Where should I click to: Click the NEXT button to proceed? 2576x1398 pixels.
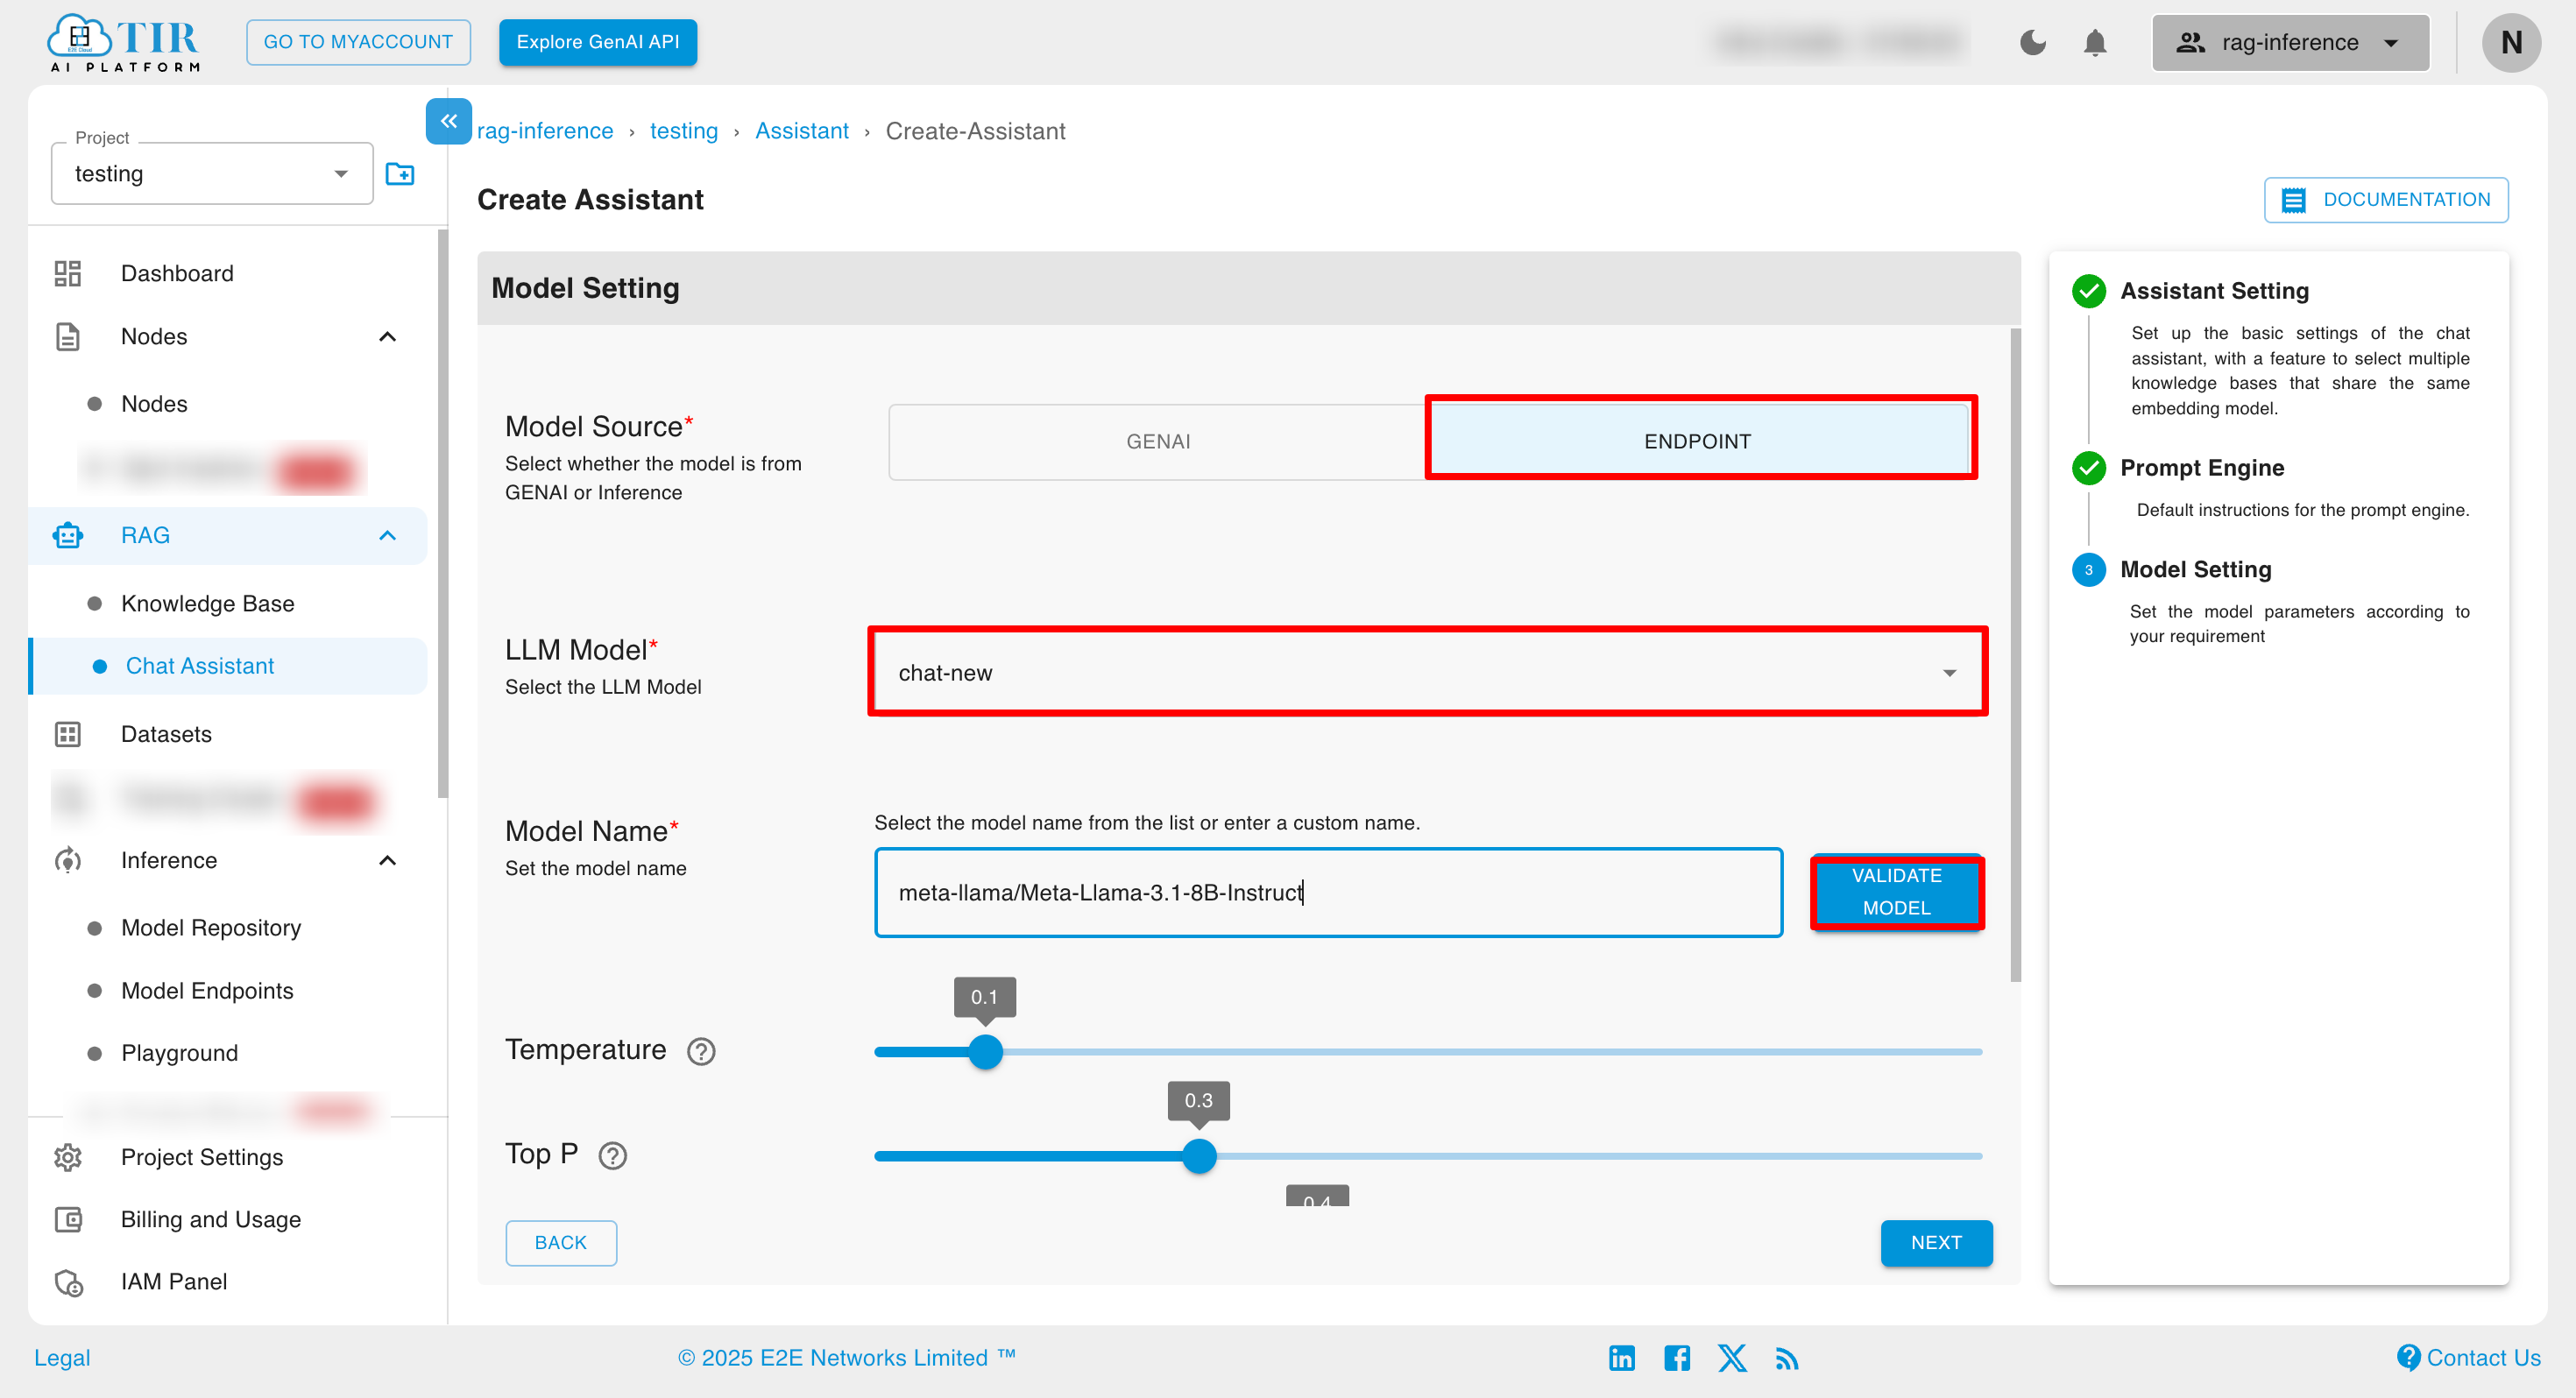tap(1936, 1241)
